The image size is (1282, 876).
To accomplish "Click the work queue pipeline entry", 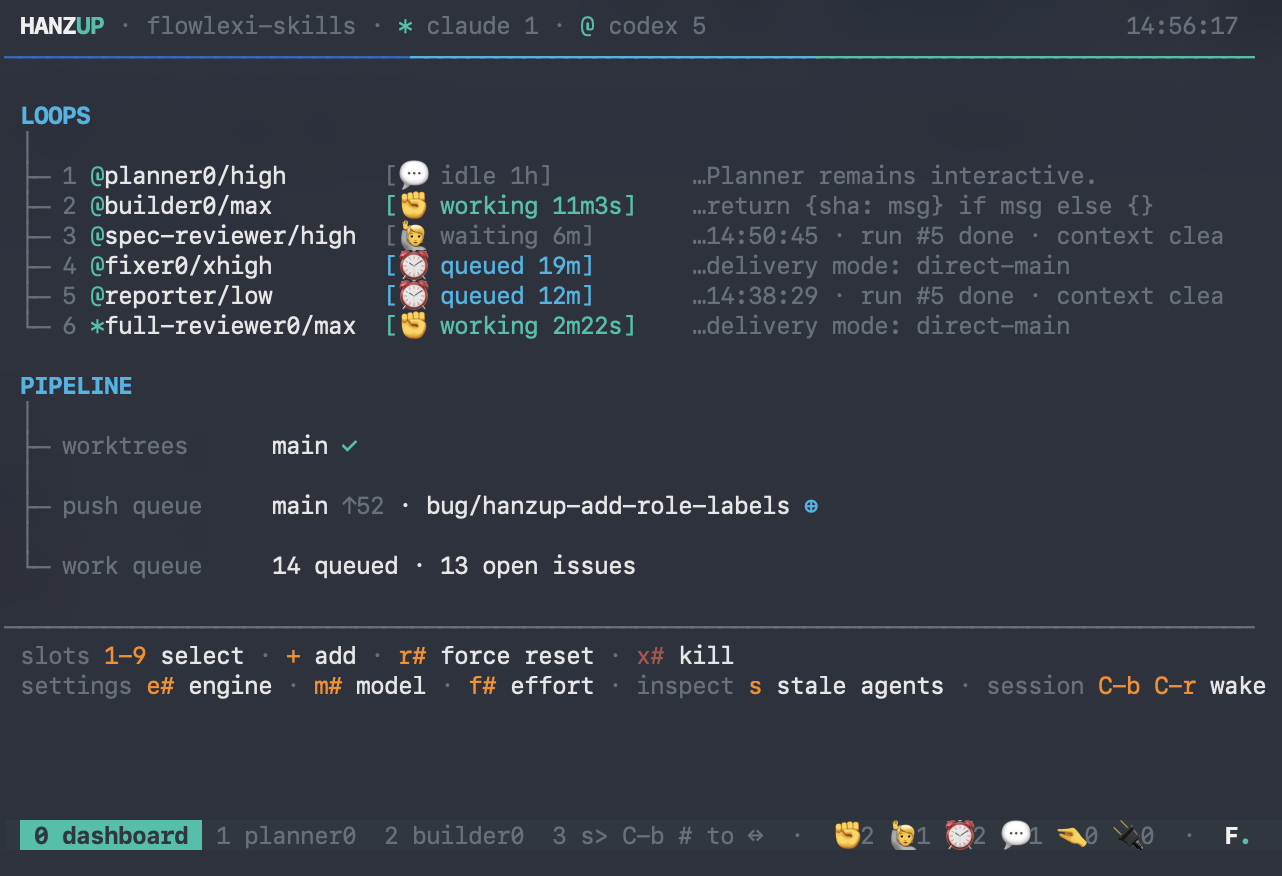I will [x=132, y=566].
